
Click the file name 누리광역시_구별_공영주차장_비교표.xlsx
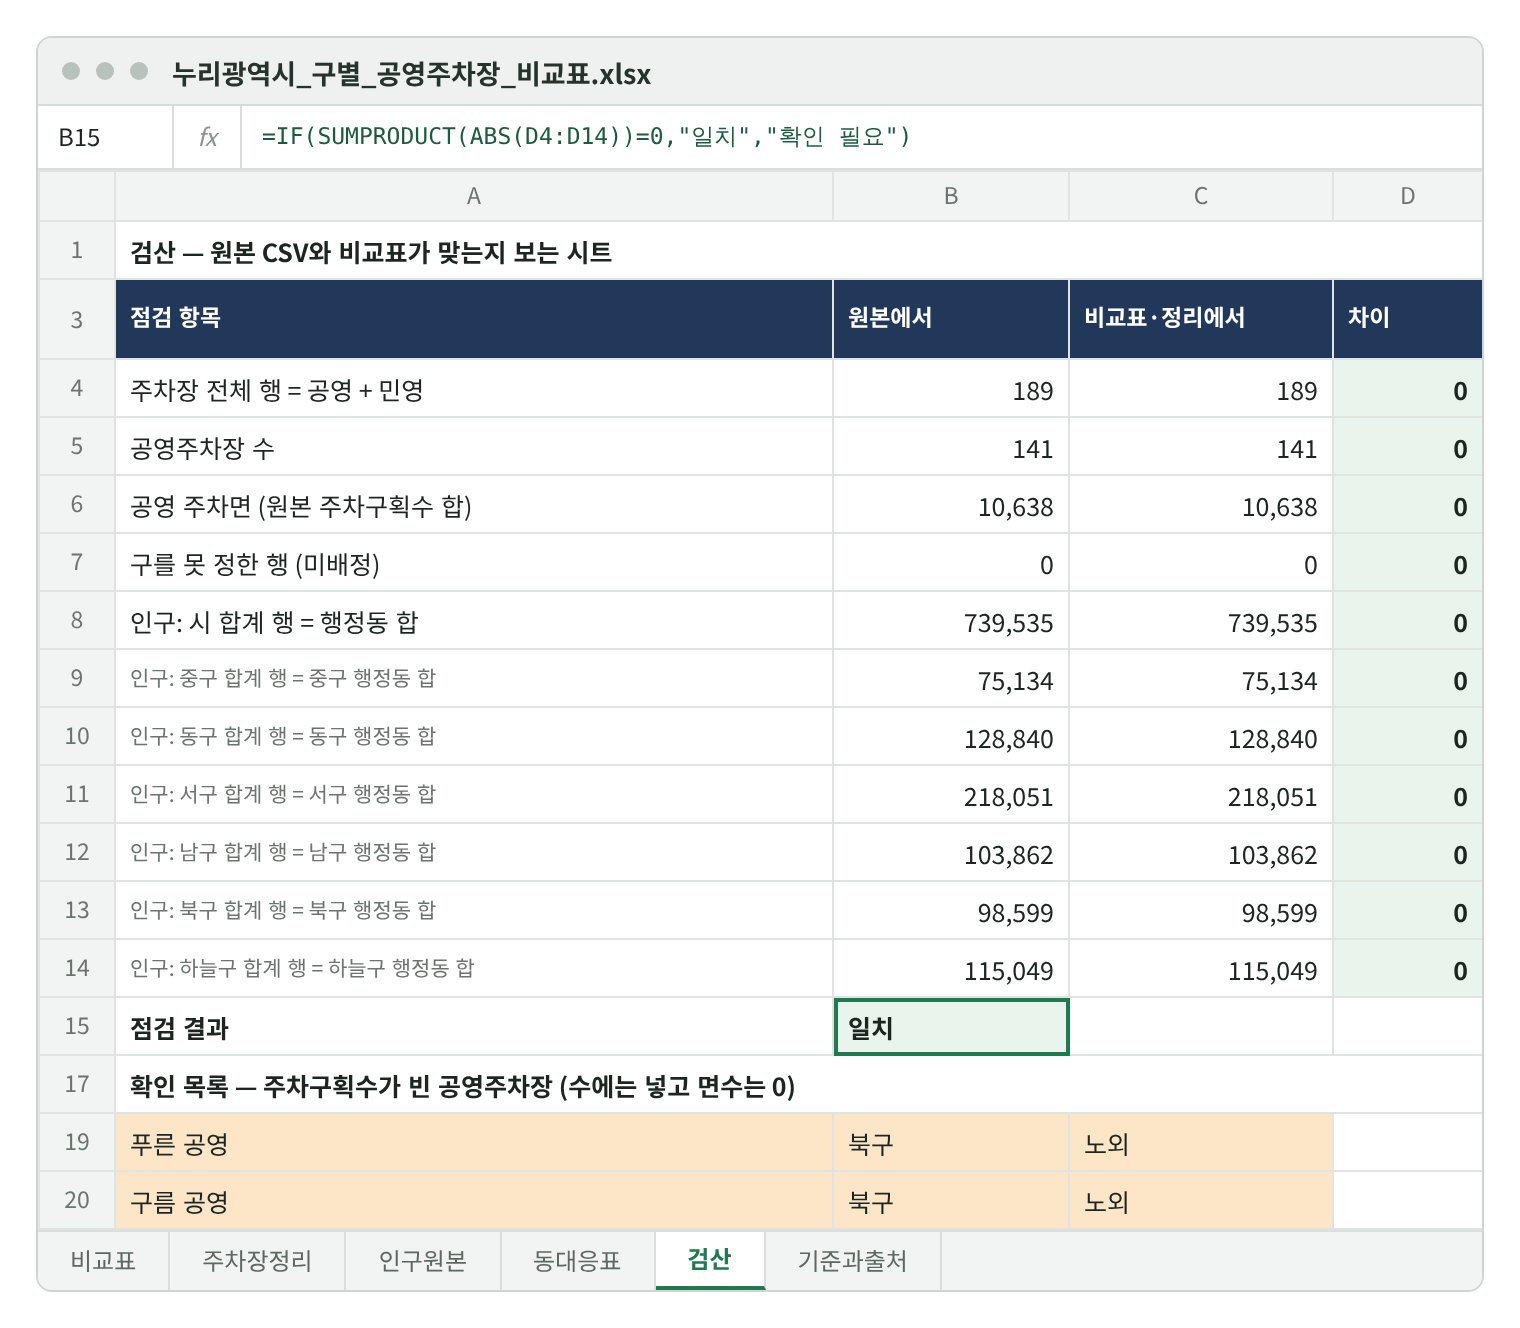(411, 74)
